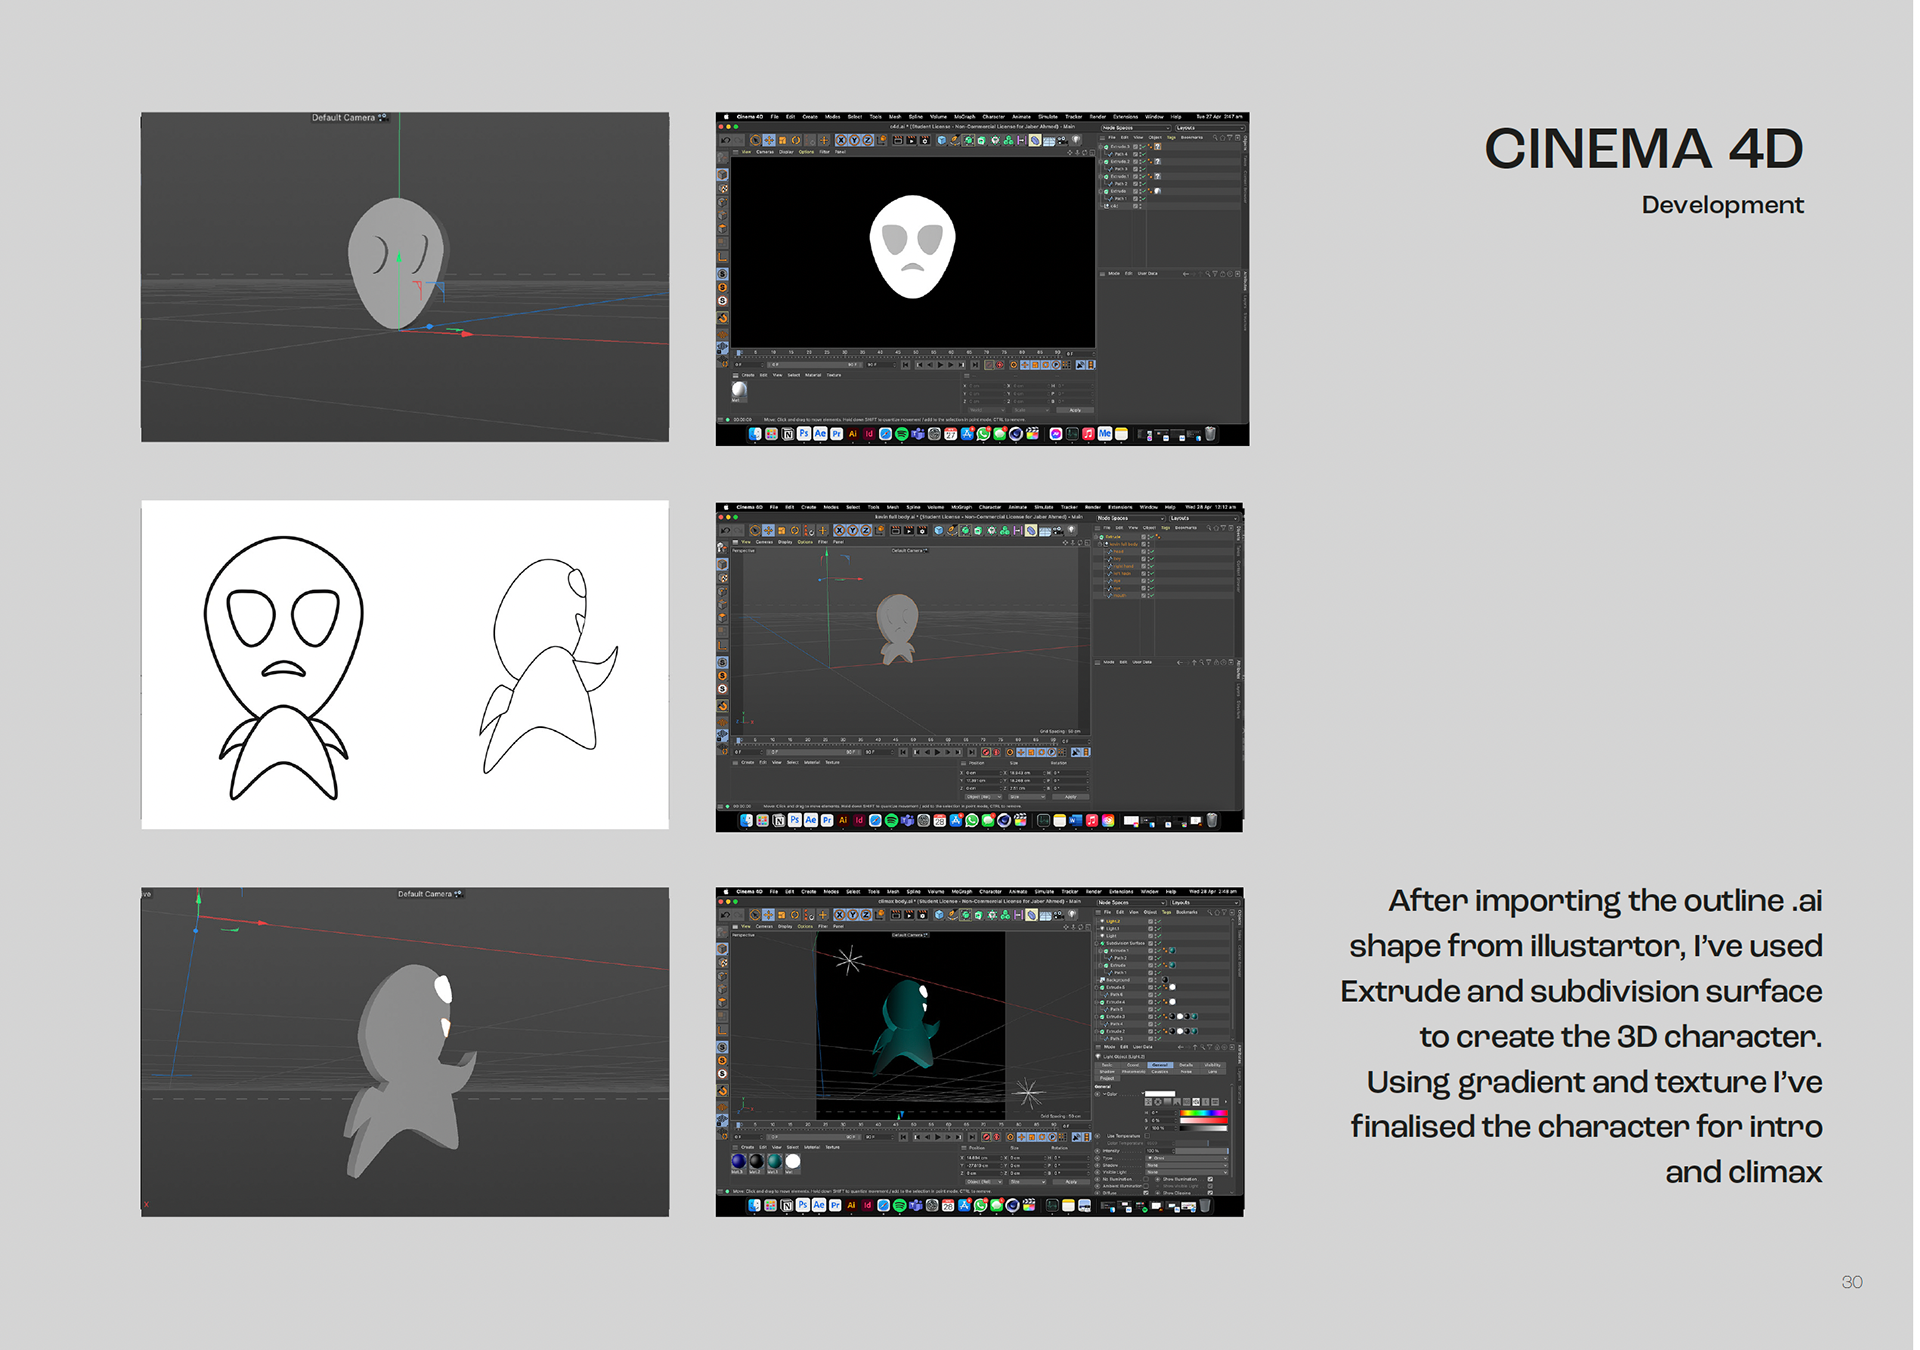The image size is (1920, 1350).
Task: Switch to the Visibility tab of Light Object
Action: (1212, 1065)
